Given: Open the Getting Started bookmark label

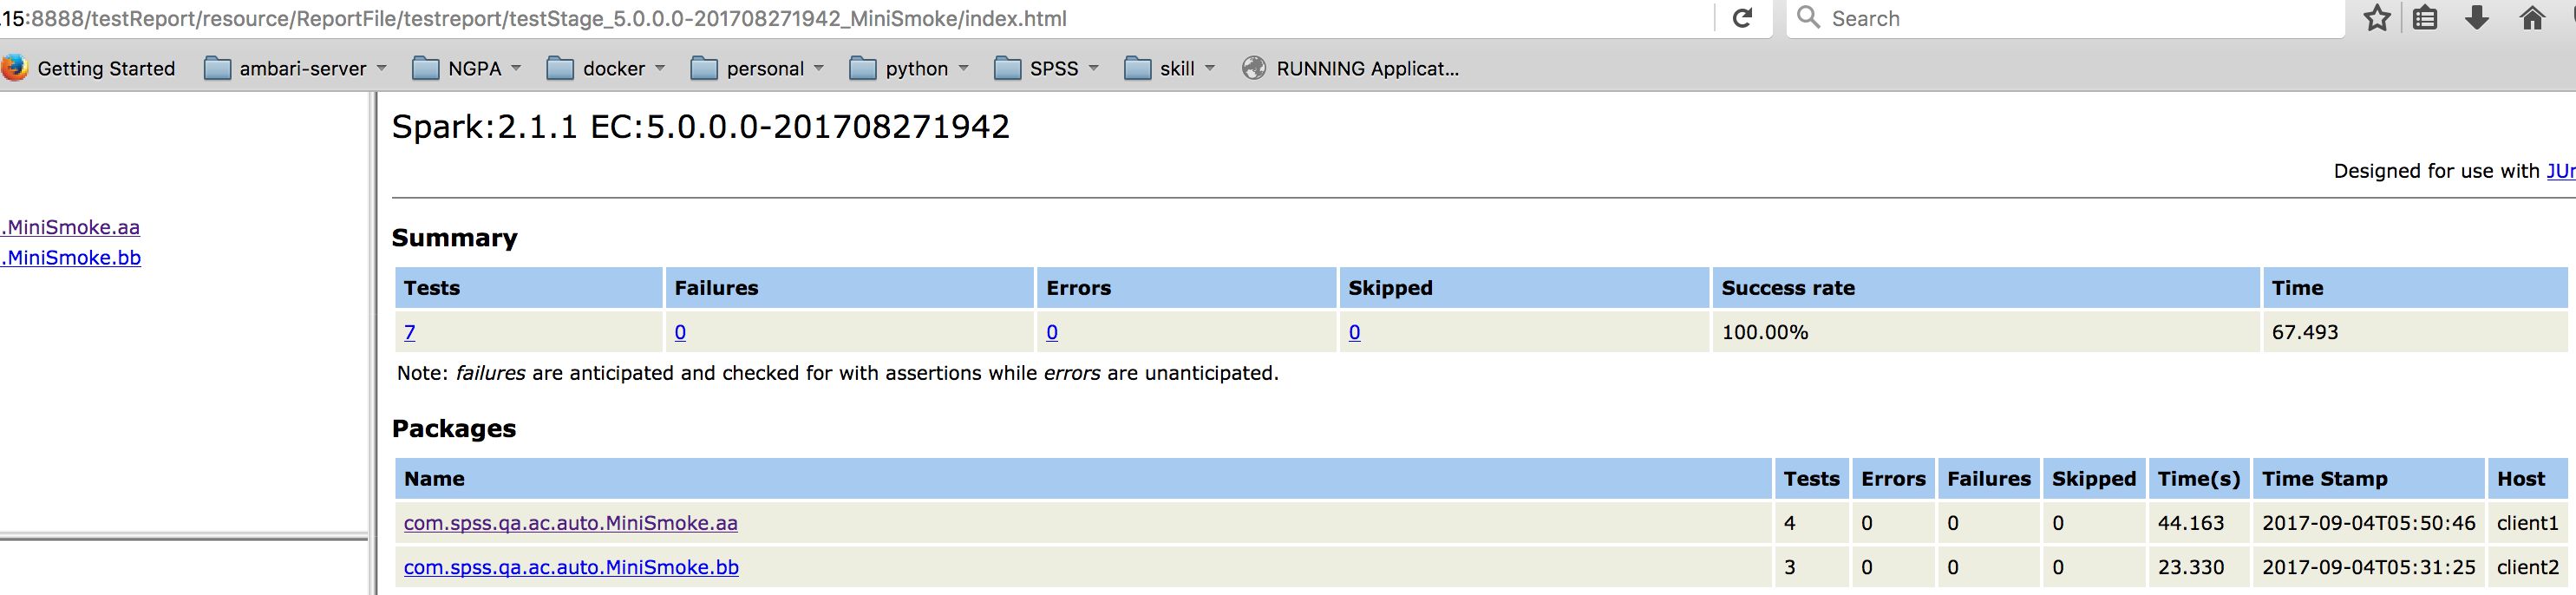Looking at the screenshot, I should (x=106, y=68).
